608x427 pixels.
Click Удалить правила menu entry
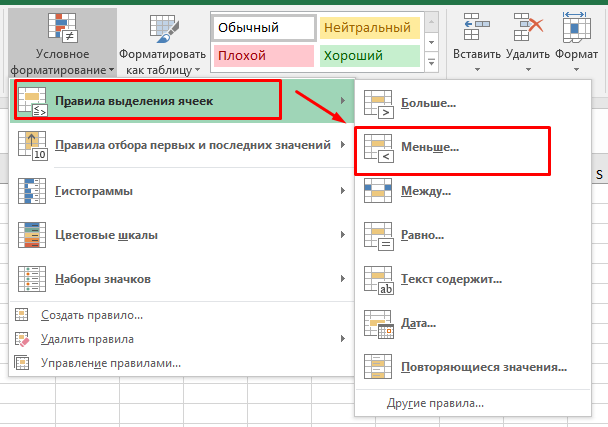click(x=182, y=339)
